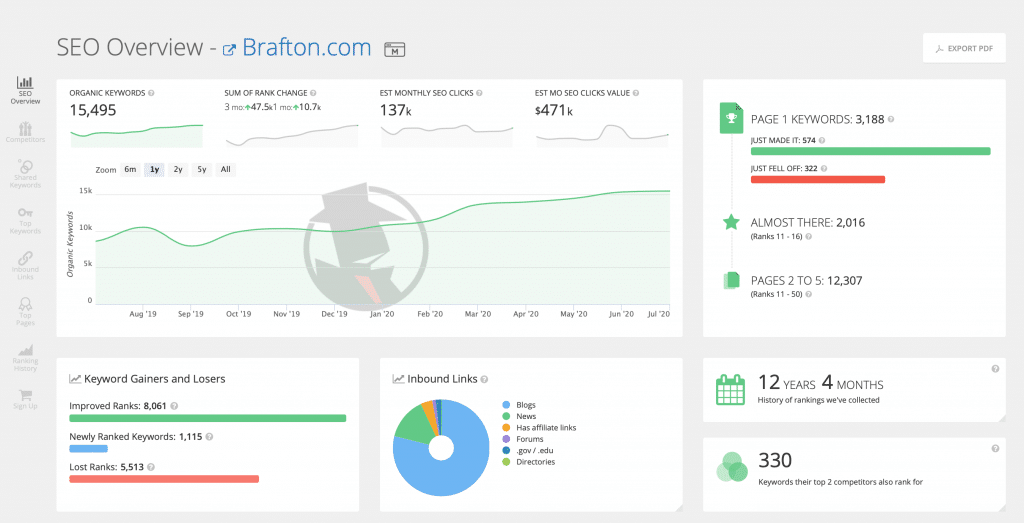Open Competitors sidebar icon
Screen dimensions: 1024x523
(x=25, y=132)
